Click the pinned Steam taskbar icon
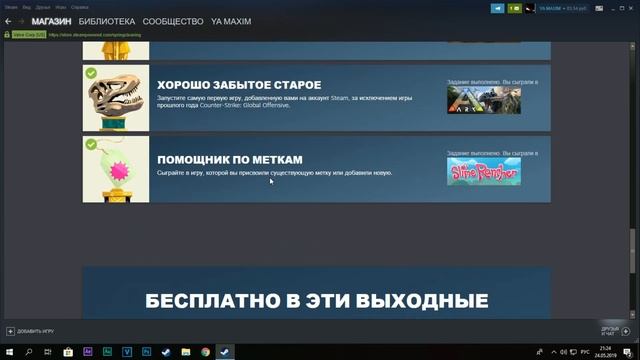 pyautogui.click(x=166, y=352)
